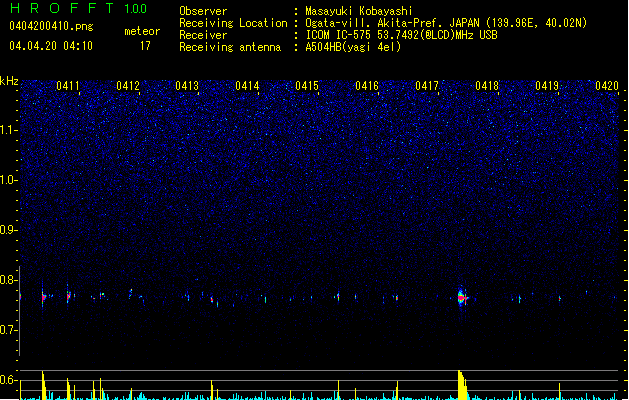Screen dimensions: 629x400
Task: Click the Receiving antenna field label
Action: coord(230,47)
